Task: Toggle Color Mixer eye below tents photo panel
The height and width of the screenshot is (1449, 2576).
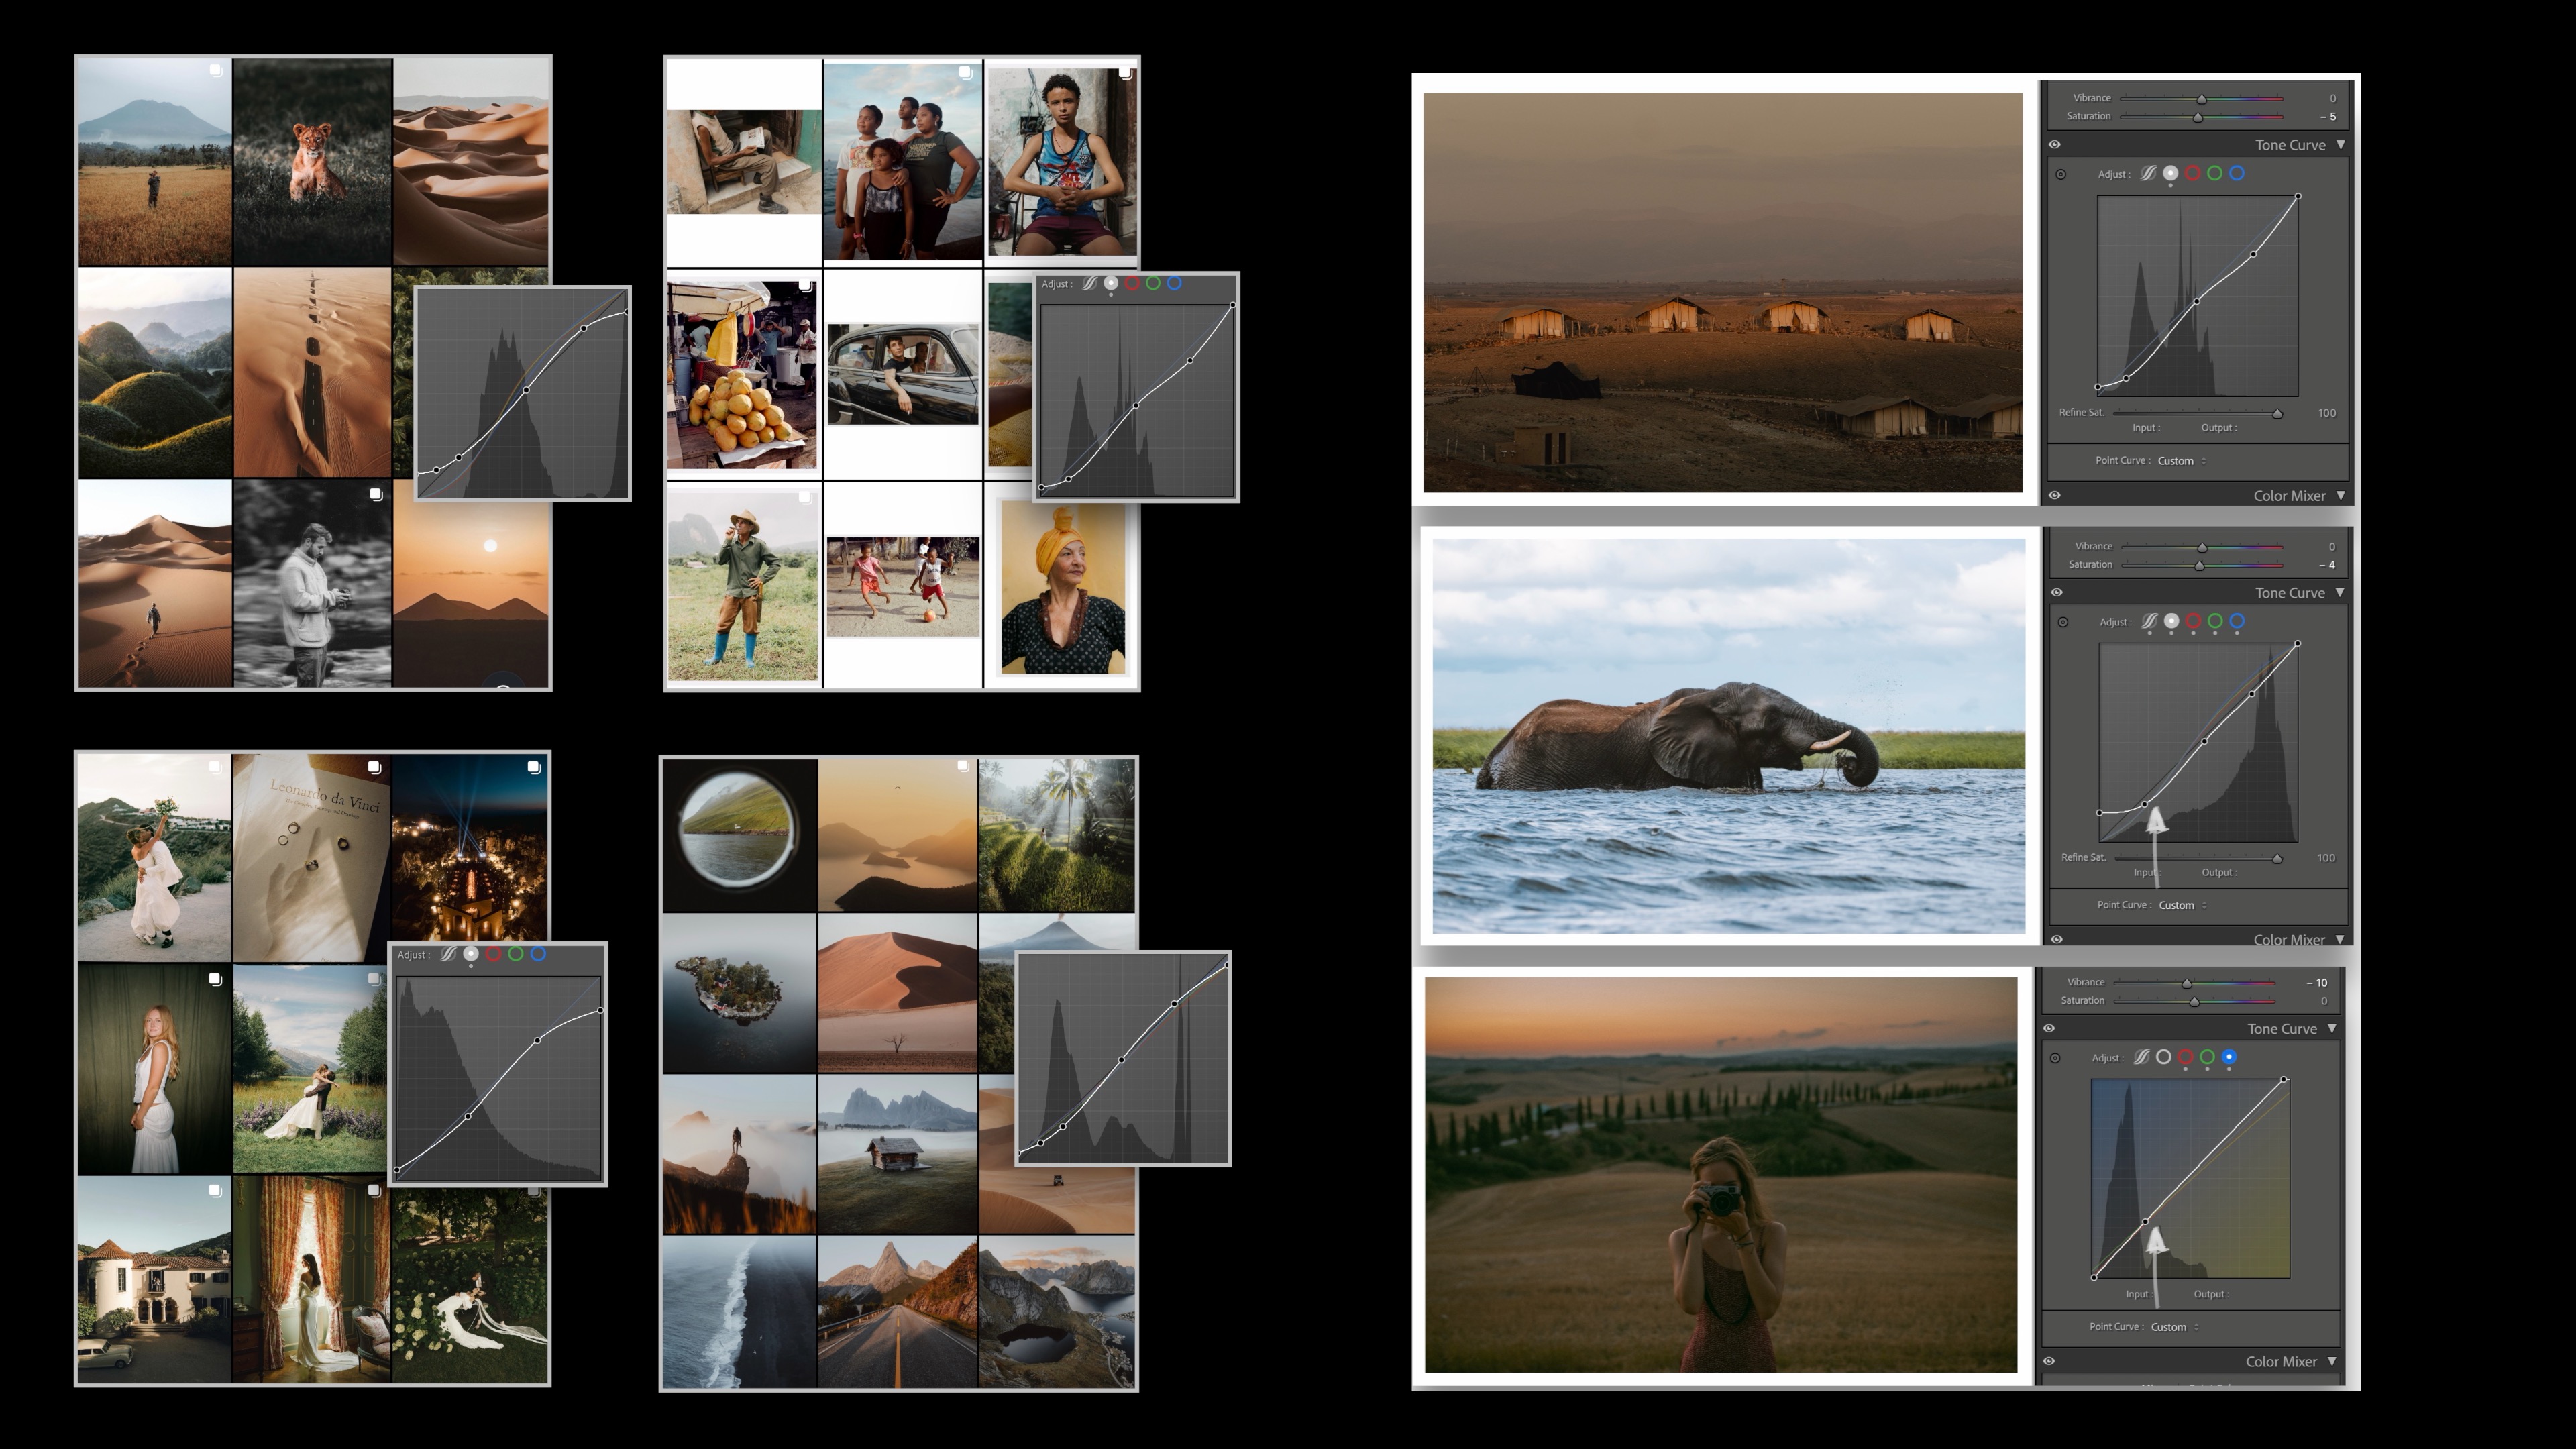Action: [2055, 495]
